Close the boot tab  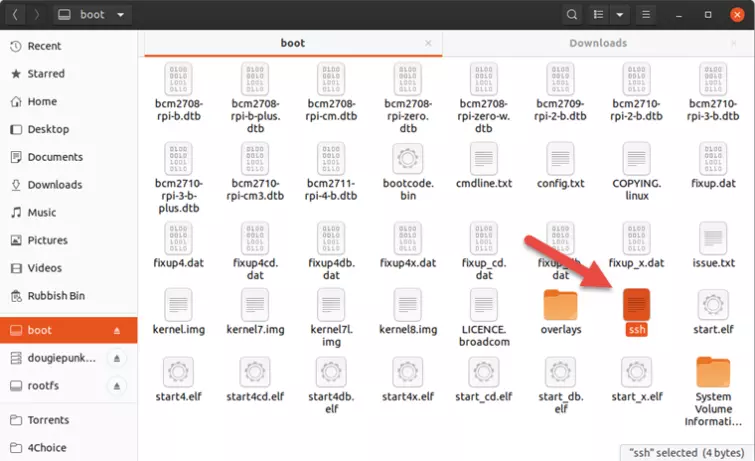tap(428, 43)
